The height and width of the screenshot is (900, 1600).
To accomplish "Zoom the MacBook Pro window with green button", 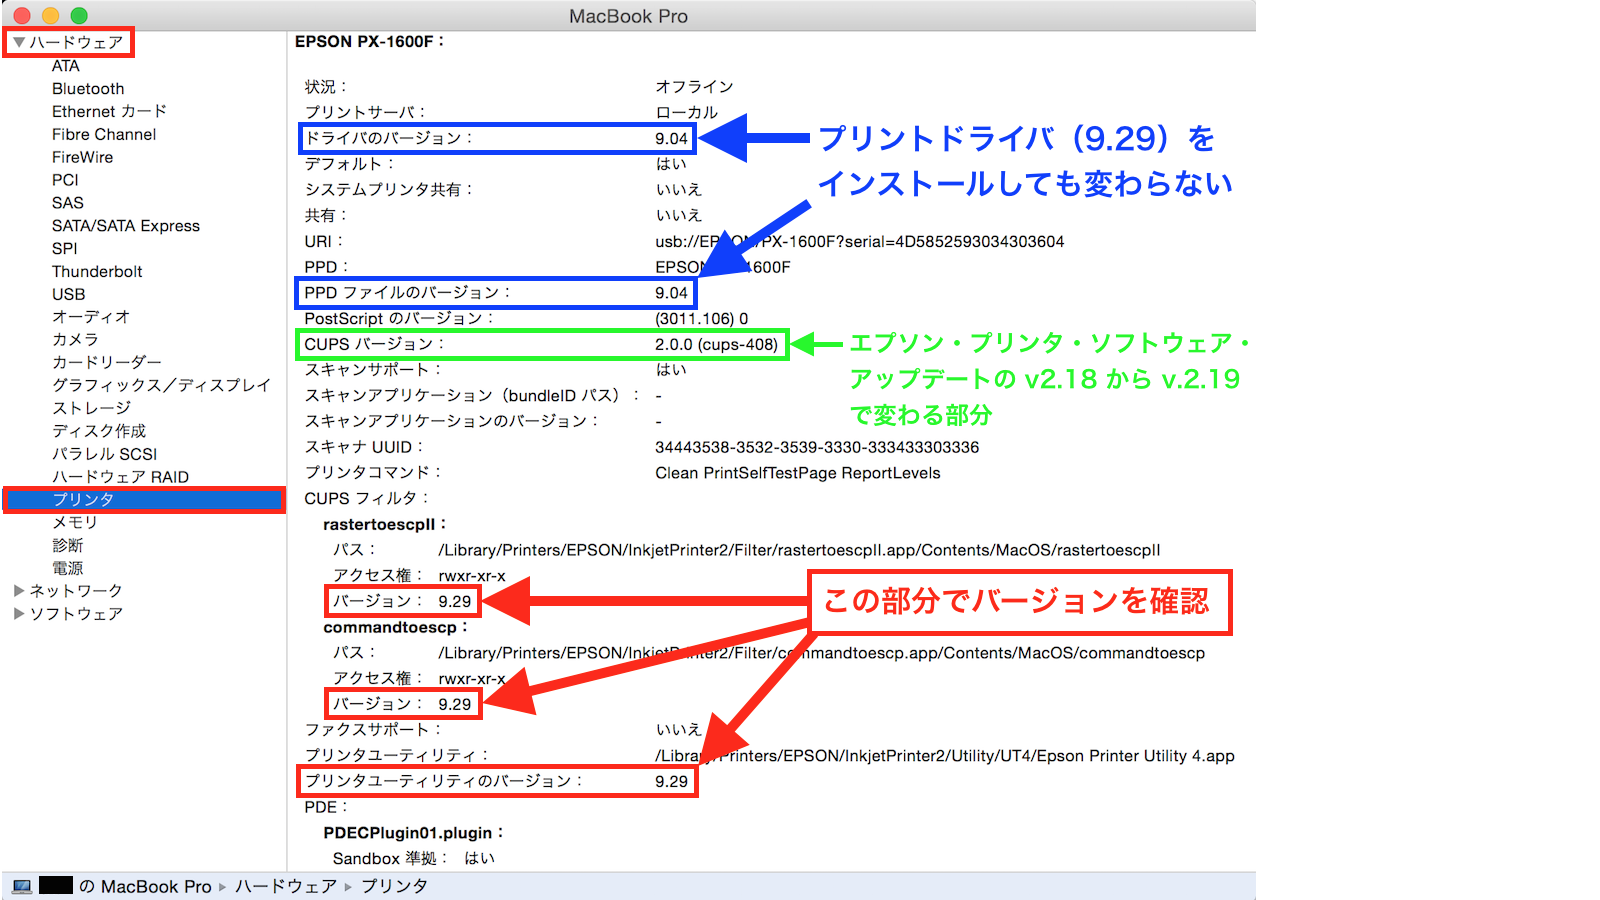I will [79, 16].
